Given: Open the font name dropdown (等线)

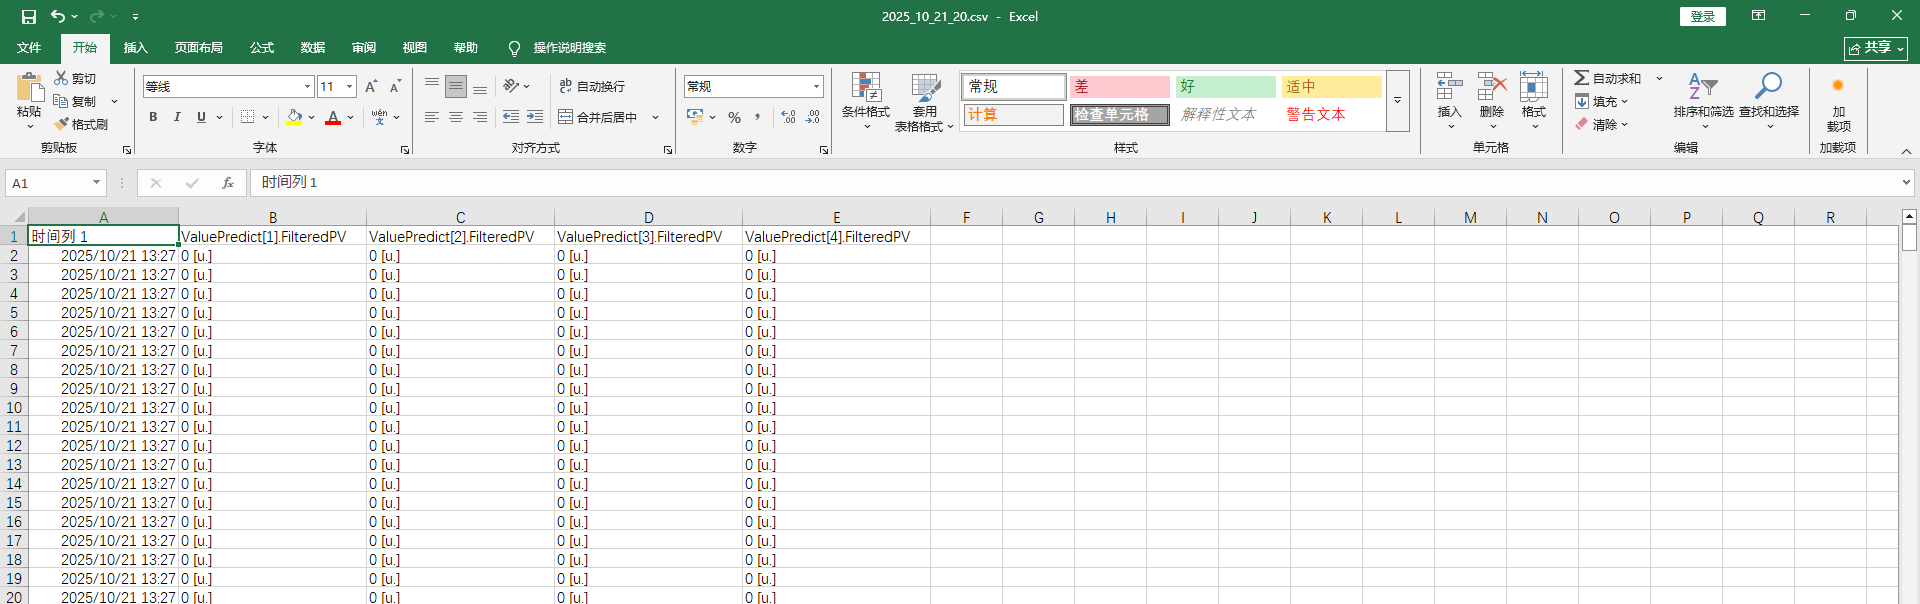Looking at the screenshot, I should pos(307,87).
